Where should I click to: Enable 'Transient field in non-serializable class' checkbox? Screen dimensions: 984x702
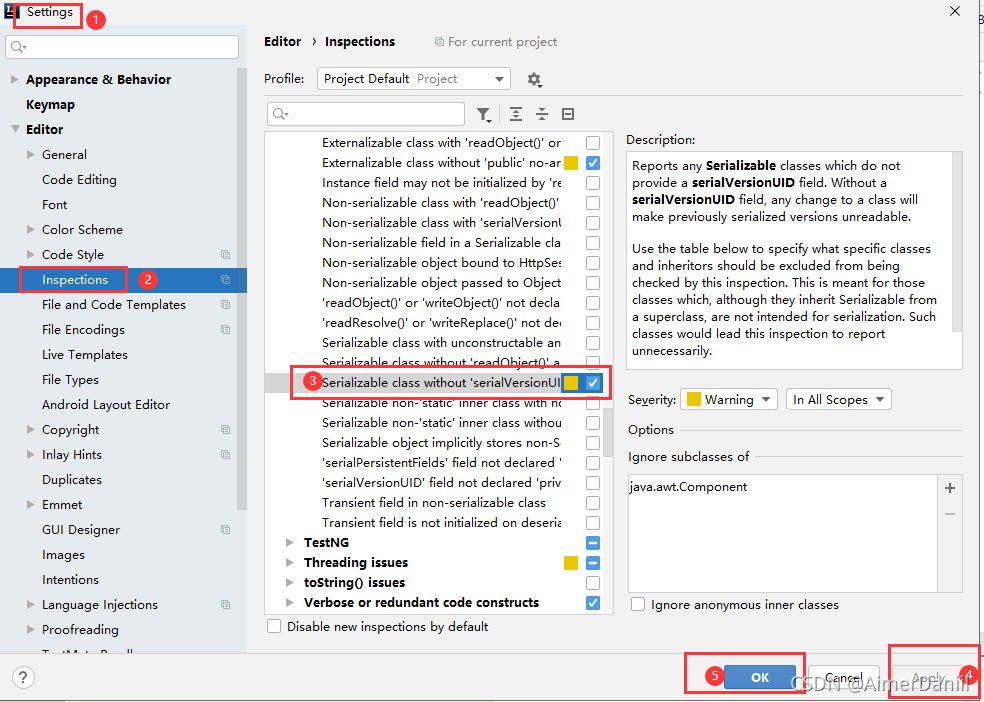(592, 503)
